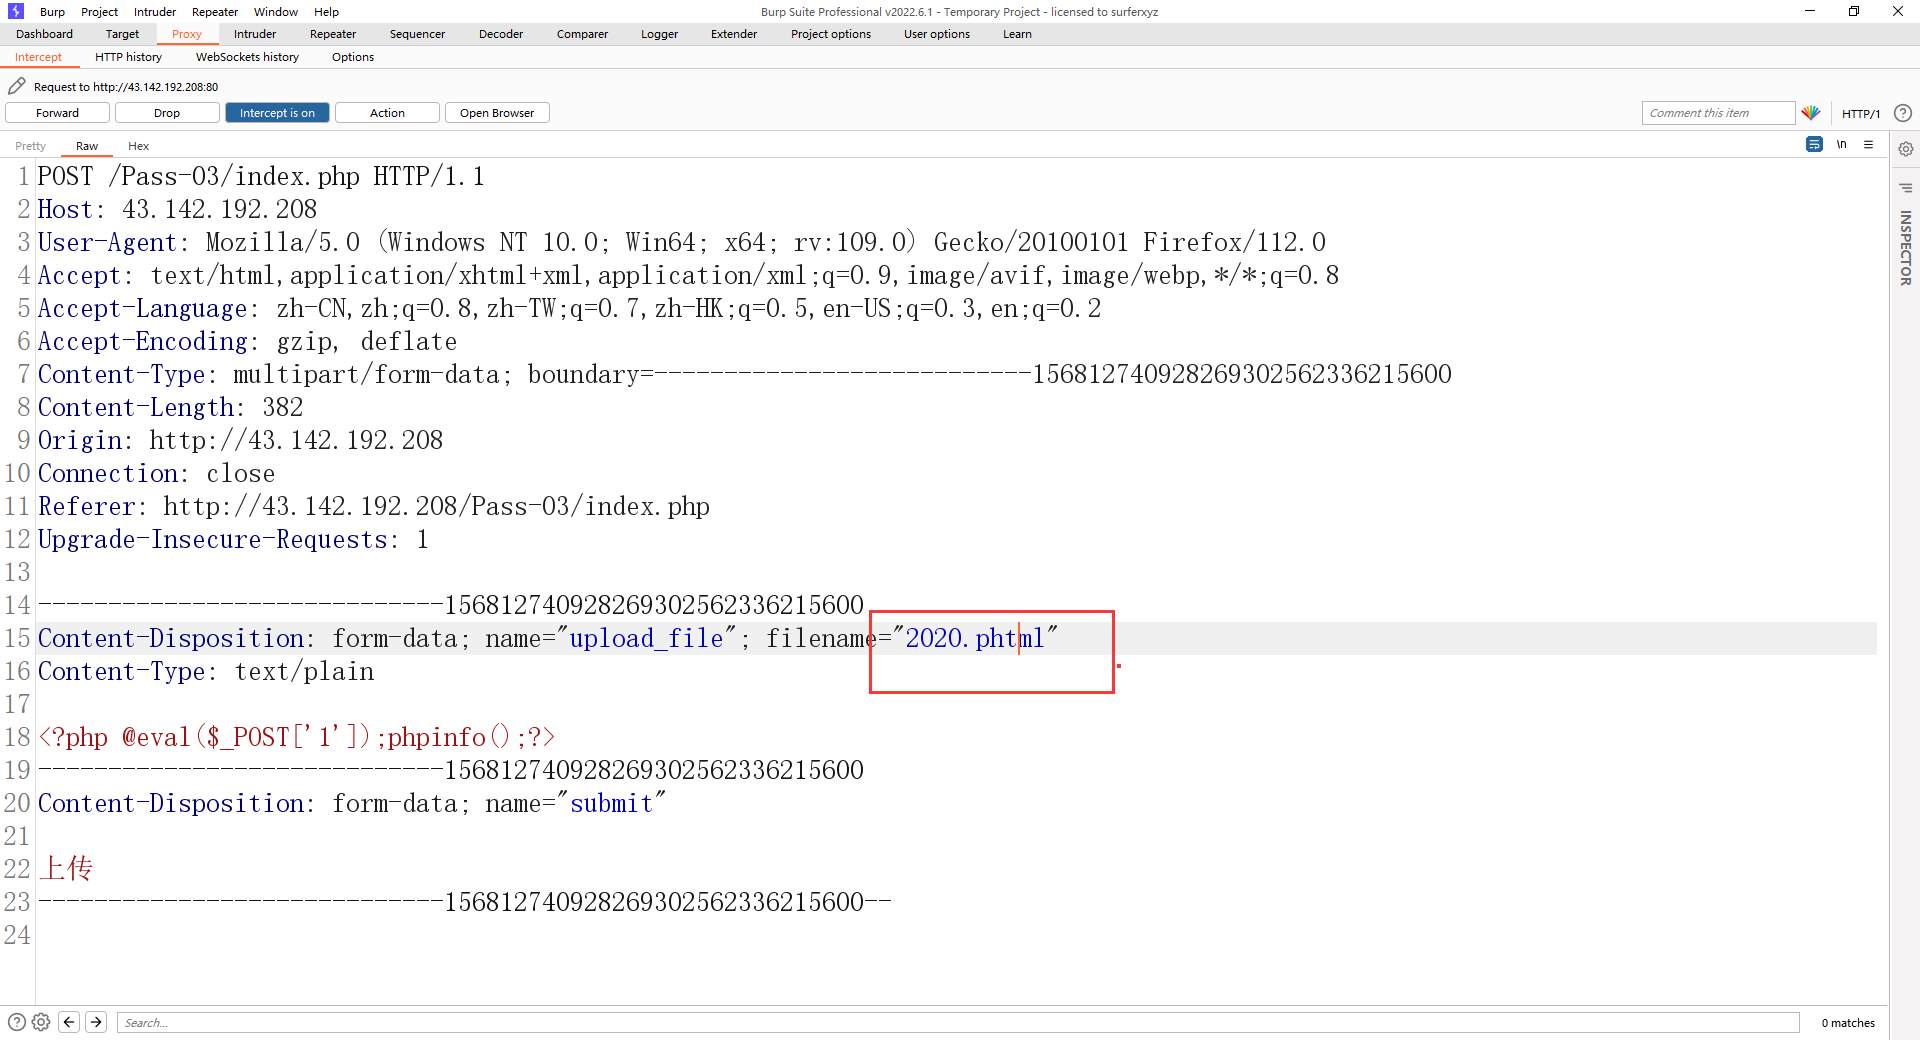Open the Window menu
This screenshot has height=1040, width=1920.
pyautogui.click(x=276, y=12)
